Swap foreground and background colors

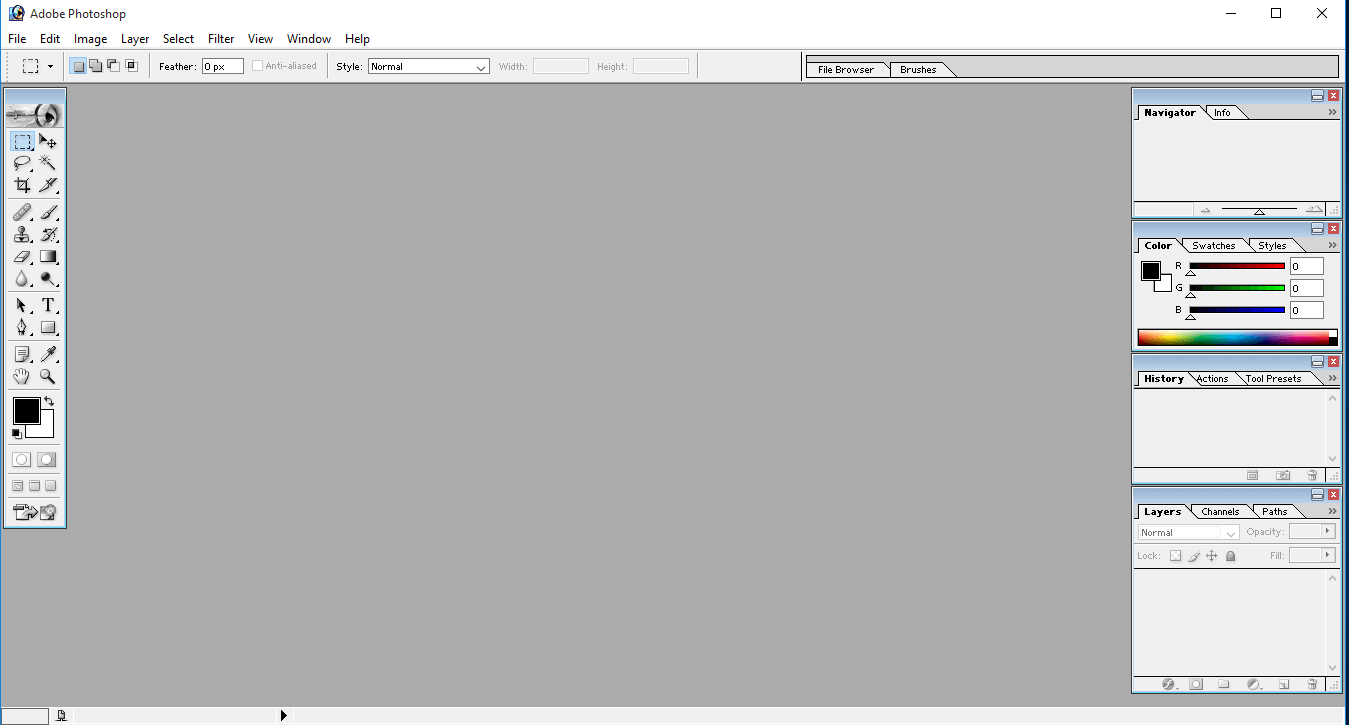pyautogui.click(x=49, y=399)
